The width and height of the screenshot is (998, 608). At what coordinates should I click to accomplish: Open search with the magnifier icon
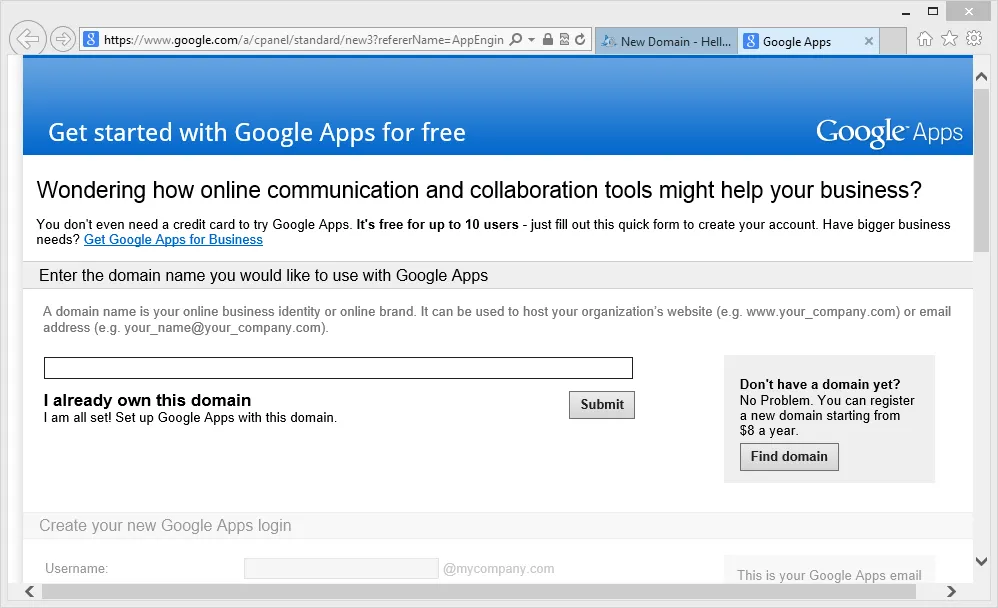(x=515, y=39)
